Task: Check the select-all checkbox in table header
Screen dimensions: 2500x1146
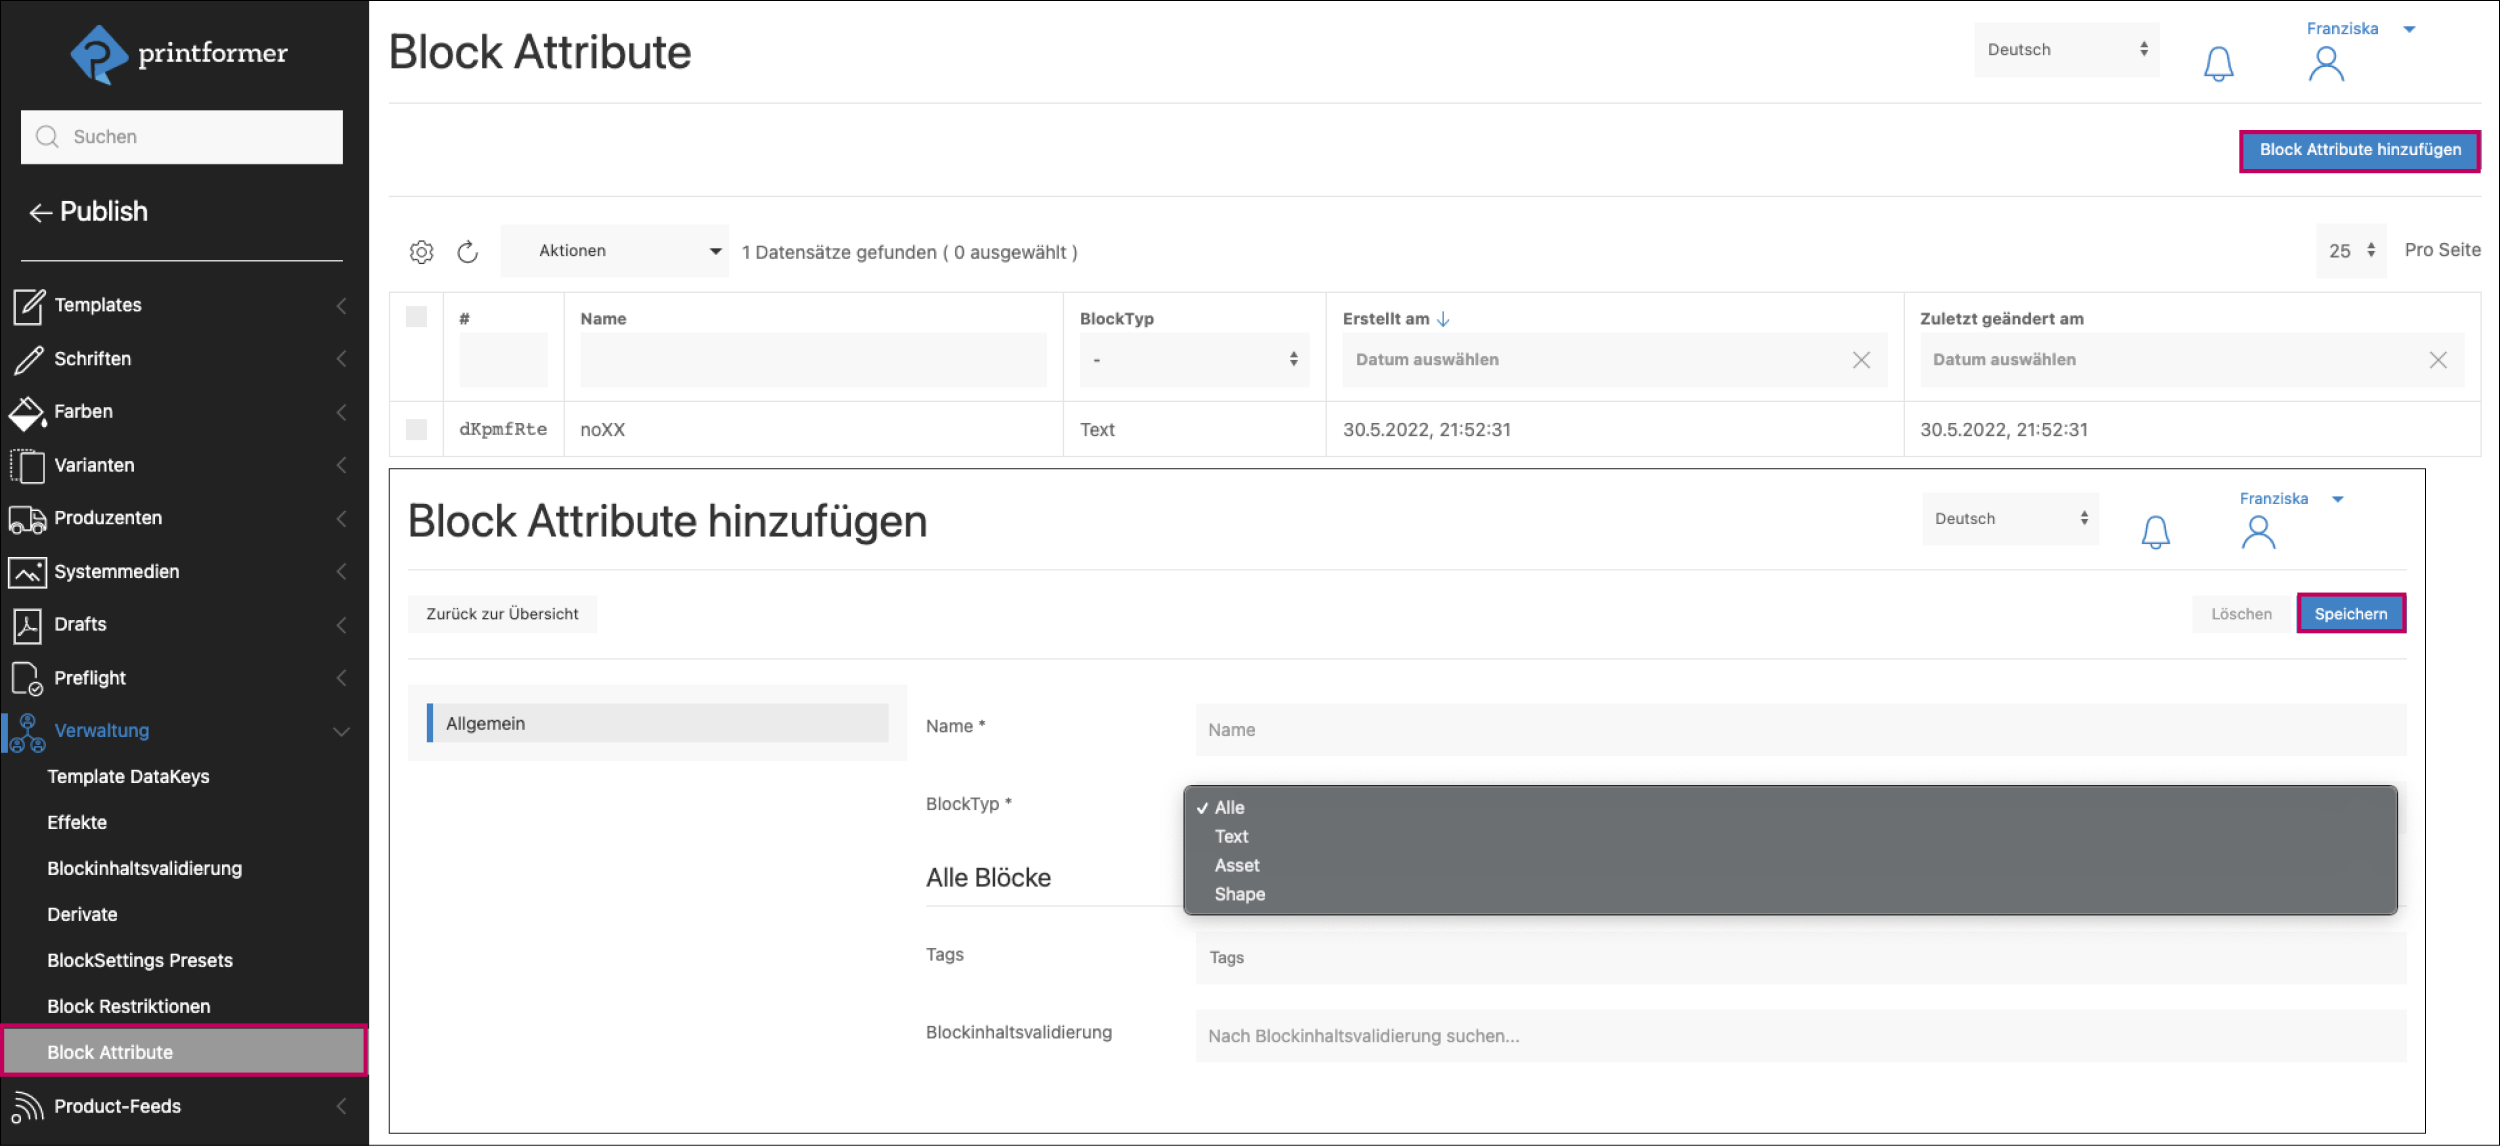Action: [x=417, y=316]
